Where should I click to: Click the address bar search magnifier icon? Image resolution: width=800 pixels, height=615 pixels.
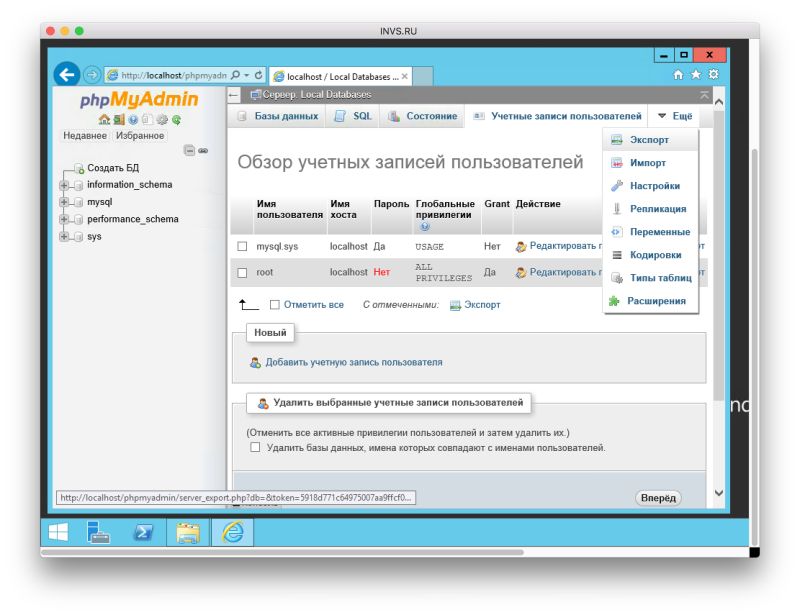235,75
